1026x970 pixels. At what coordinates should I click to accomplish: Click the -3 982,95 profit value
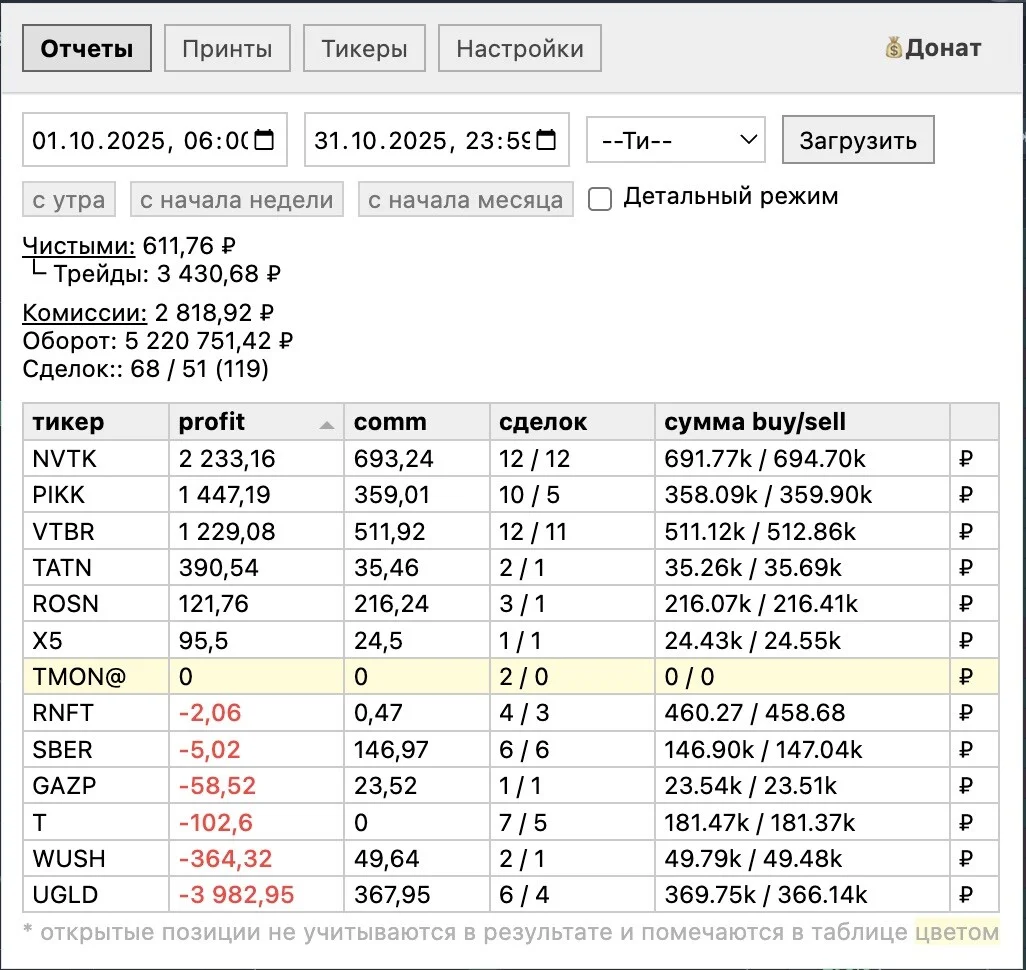236,894
